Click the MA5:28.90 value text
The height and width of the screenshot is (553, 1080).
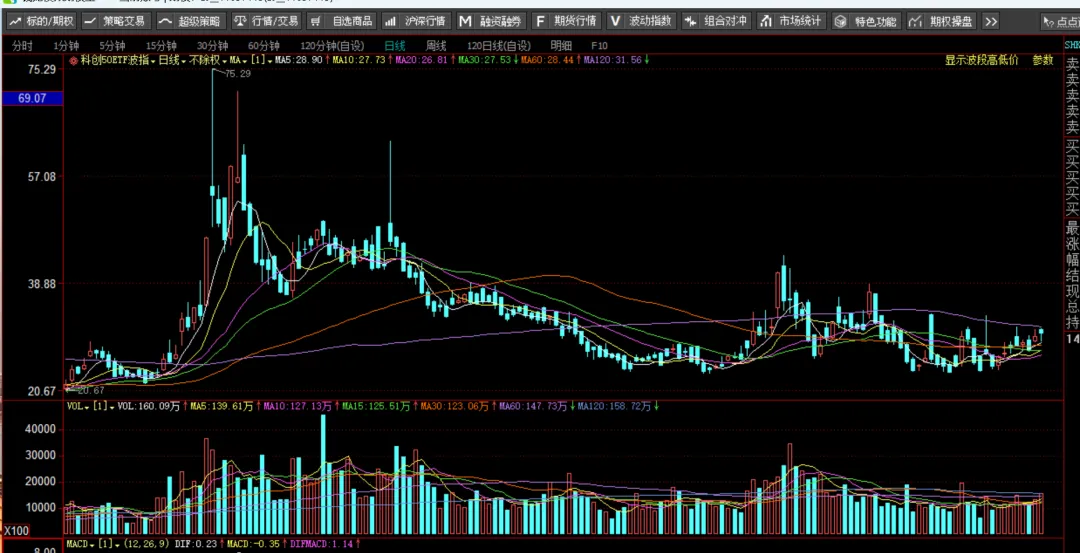click(299, 61)
